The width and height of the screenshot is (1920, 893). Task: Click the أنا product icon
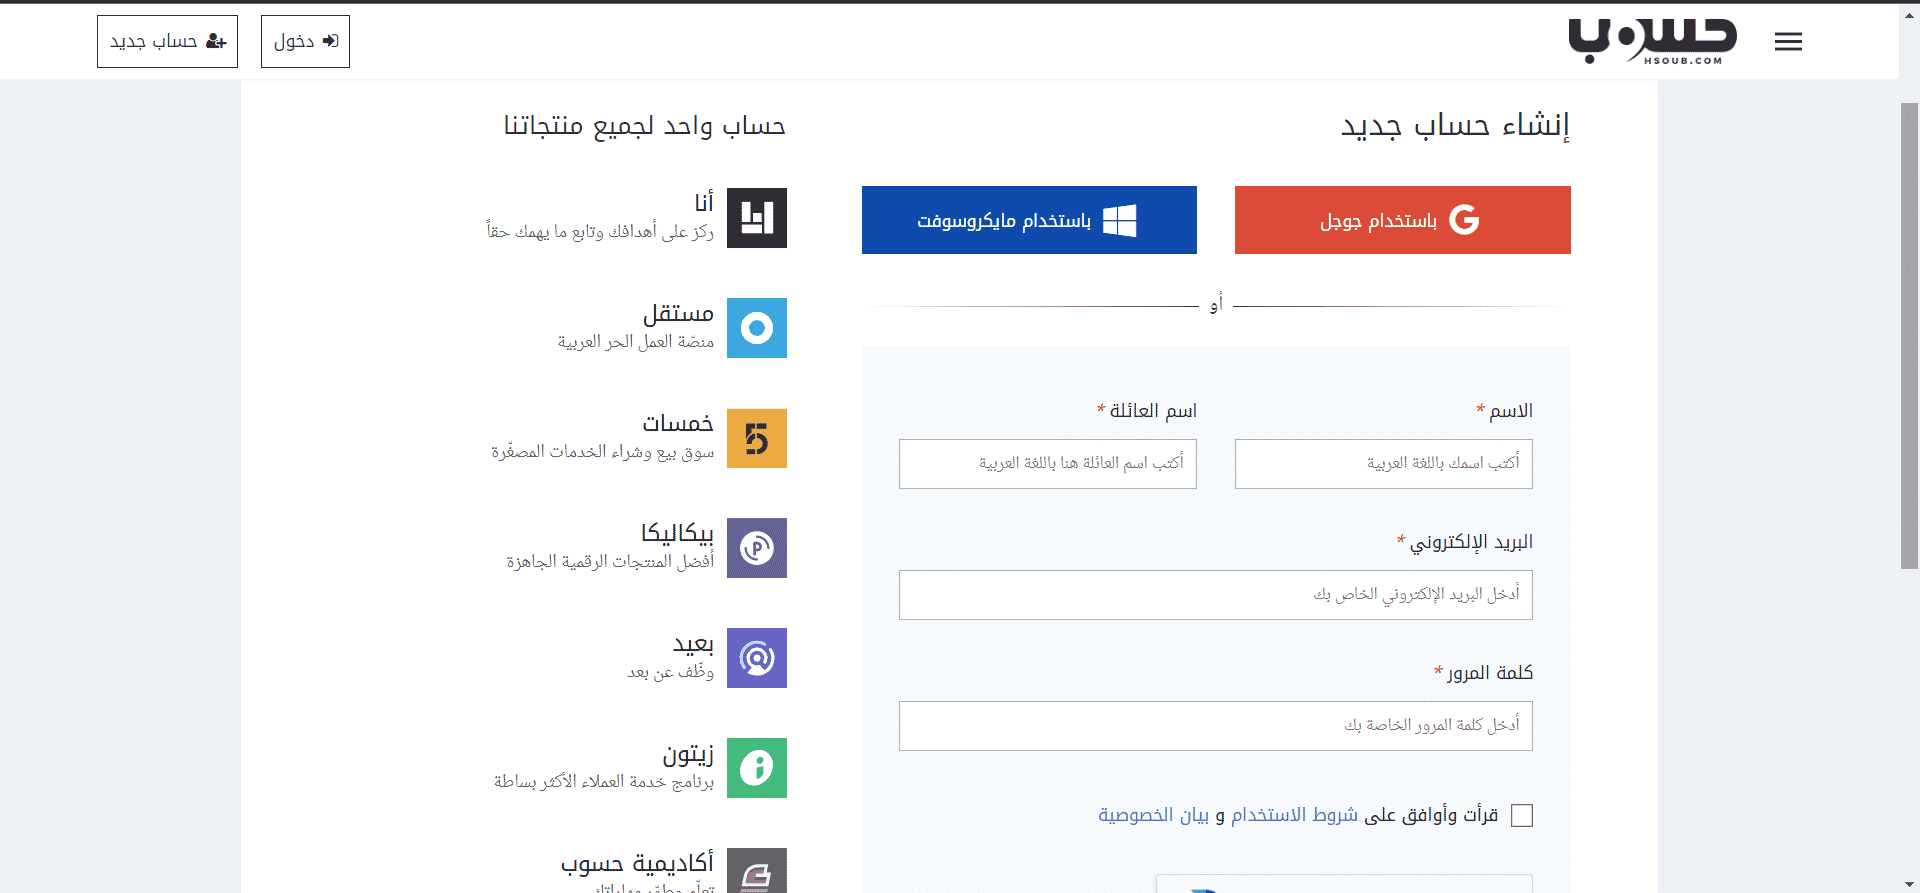coord(757,218)
